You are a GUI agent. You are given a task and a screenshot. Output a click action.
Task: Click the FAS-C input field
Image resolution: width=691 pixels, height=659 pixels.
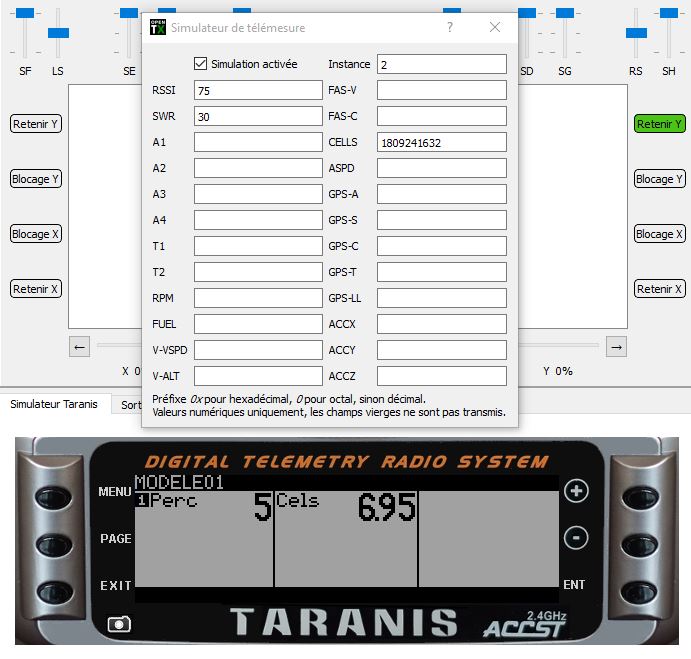point(442,116)
